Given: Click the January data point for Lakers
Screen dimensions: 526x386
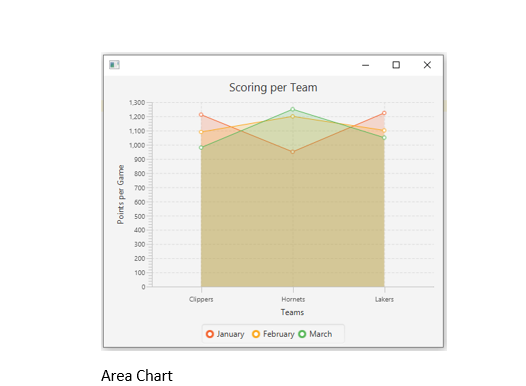Looking at the screenshot, I should (x=384, y=113).
